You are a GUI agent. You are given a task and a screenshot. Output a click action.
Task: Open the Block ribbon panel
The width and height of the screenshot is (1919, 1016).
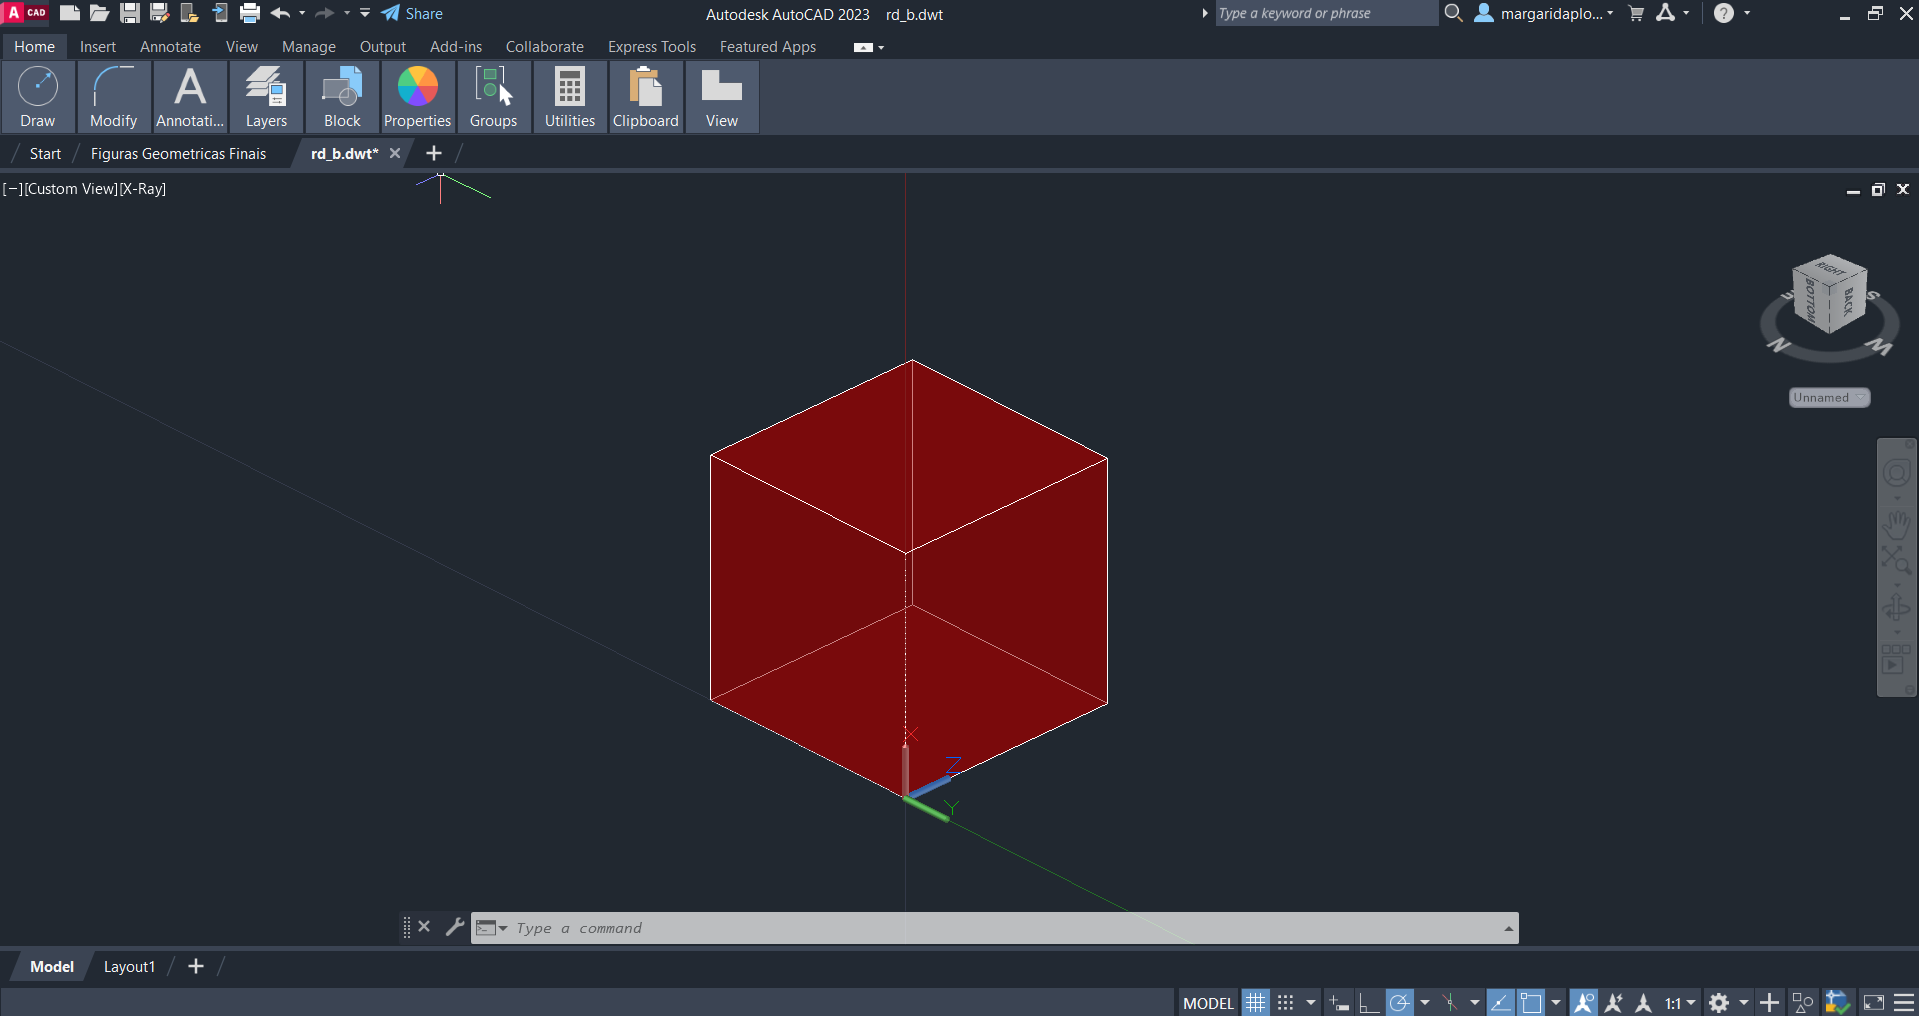342,97
